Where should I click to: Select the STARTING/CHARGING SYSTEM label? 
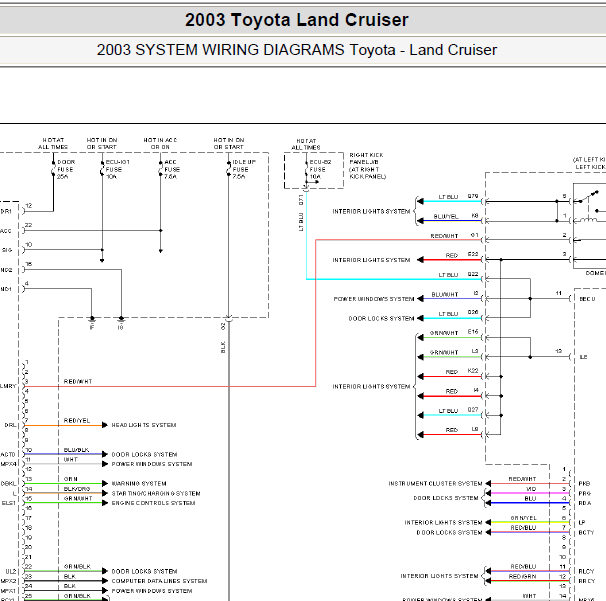pos(156,494)
